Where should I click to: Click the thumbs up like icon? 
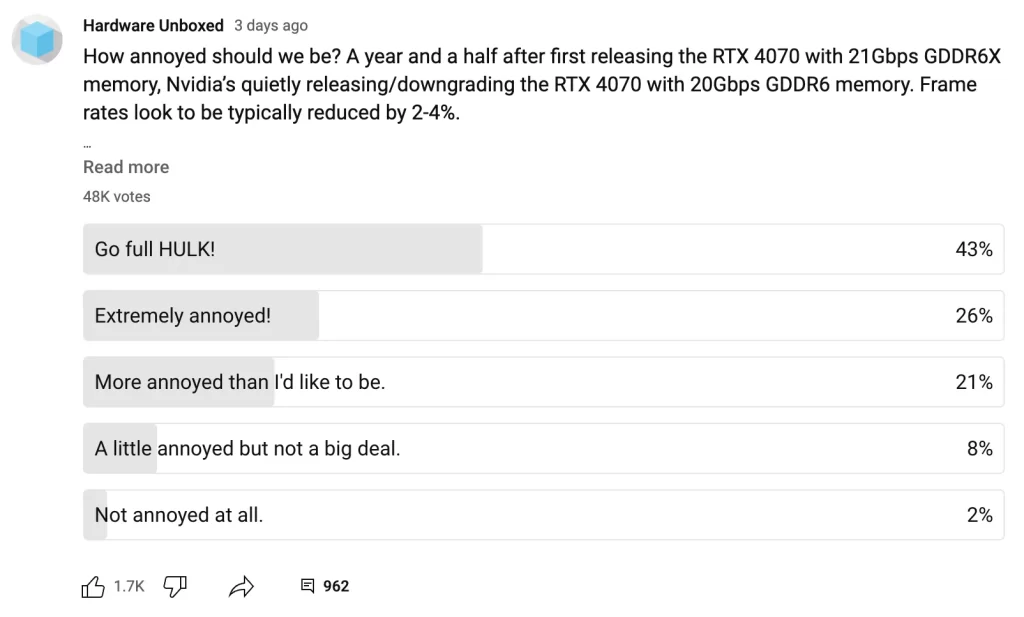pos(94,586)
